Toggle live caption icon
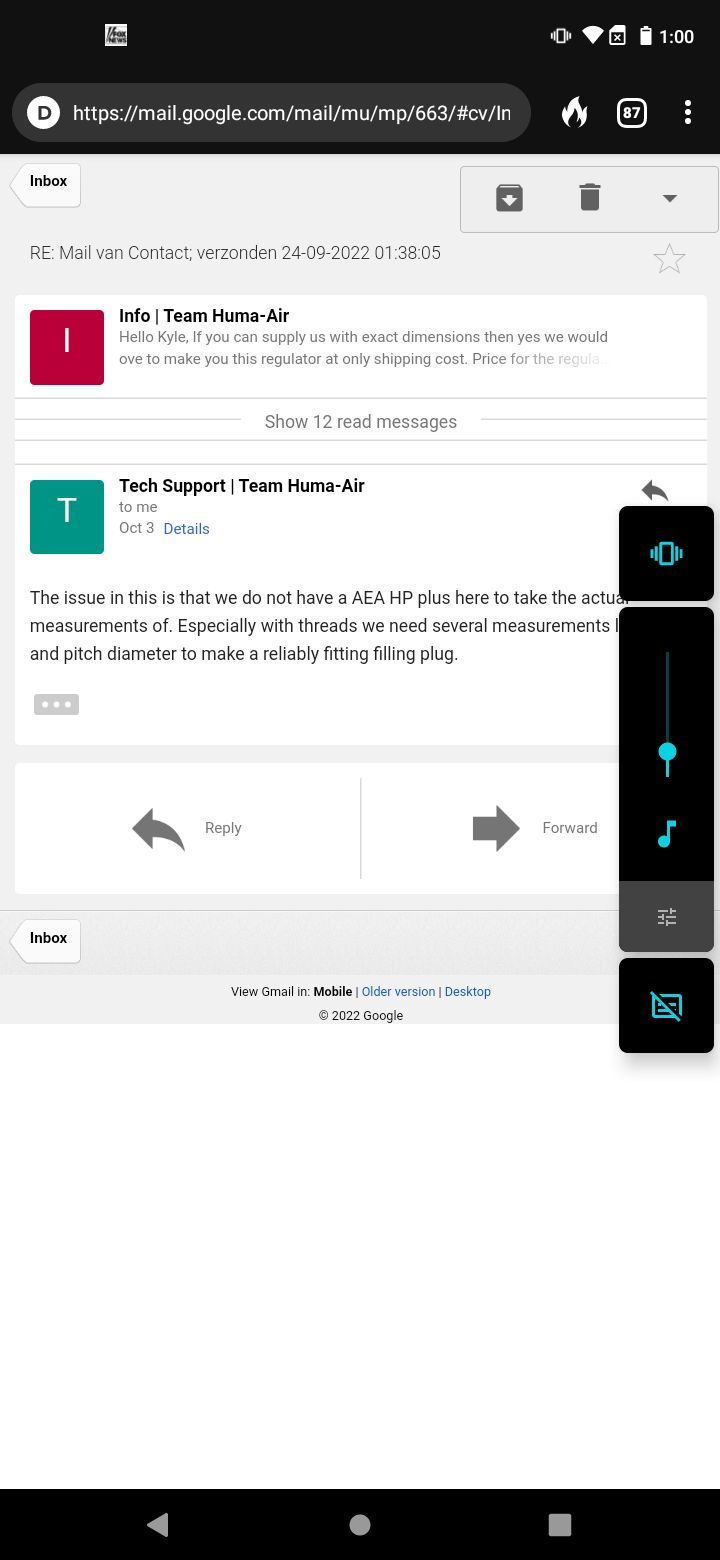720x1560 pixels. [666, 1005]
